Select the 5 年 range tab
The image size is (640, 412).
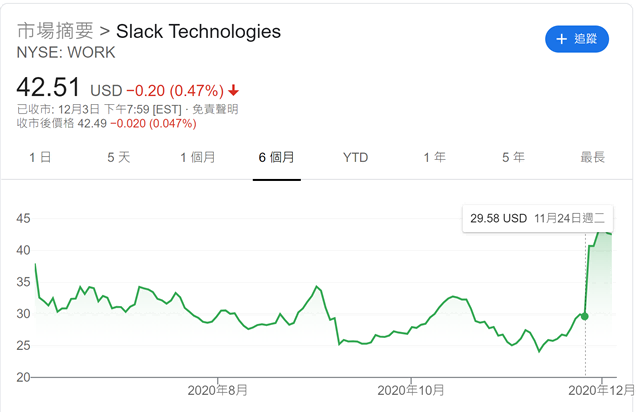(513, 157)
